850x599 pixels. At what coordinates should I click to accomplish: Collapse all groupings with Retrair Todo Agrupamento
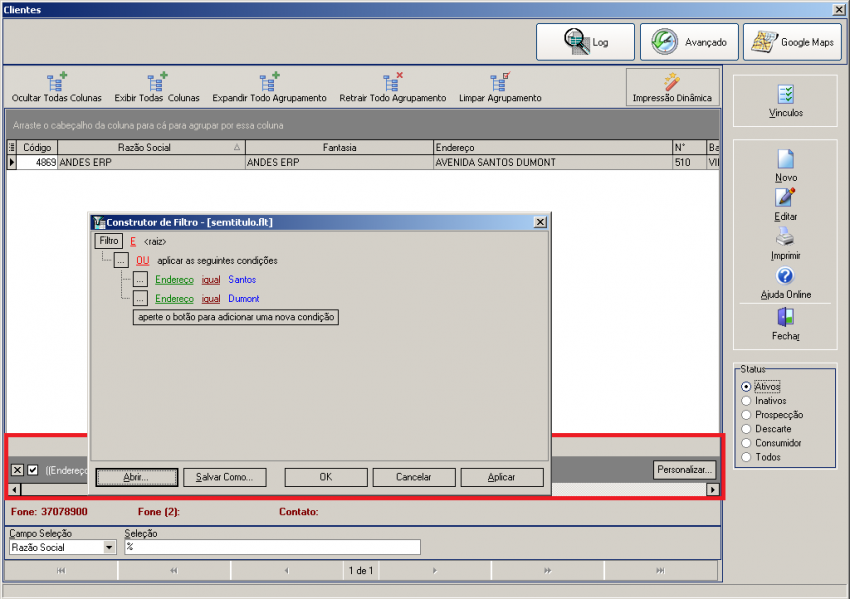392,87
